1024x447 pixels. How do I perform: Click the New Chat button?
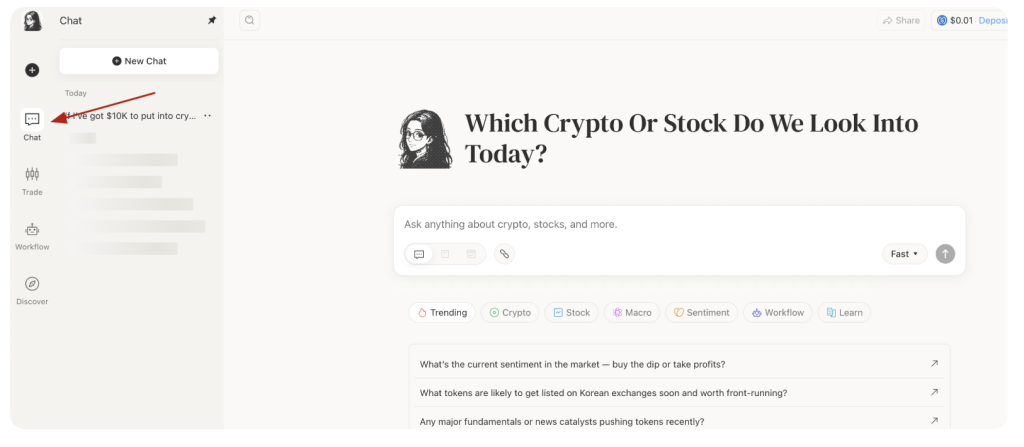139,61
